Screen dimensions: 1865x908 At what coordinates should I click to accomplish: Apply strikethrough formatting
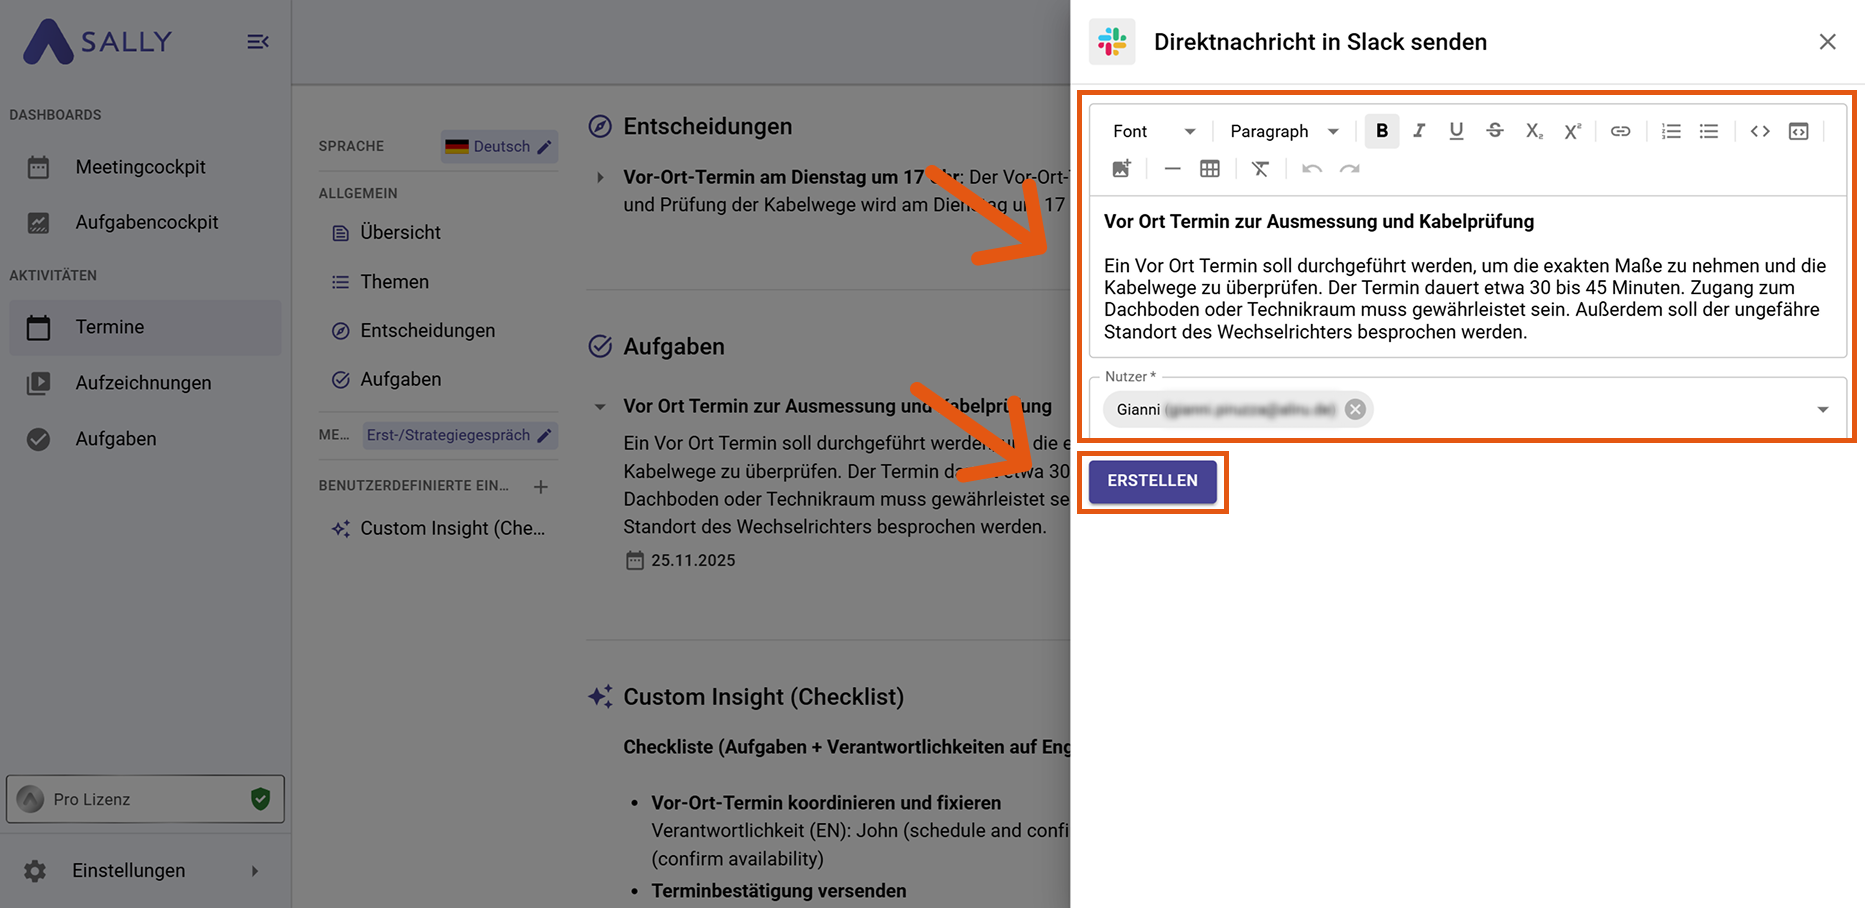tap(1494, 131)
